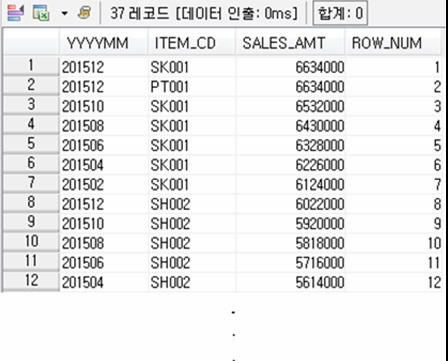Click YYYYMM cell 201508 in row 4
448x361 pixels.
[104, 126]
